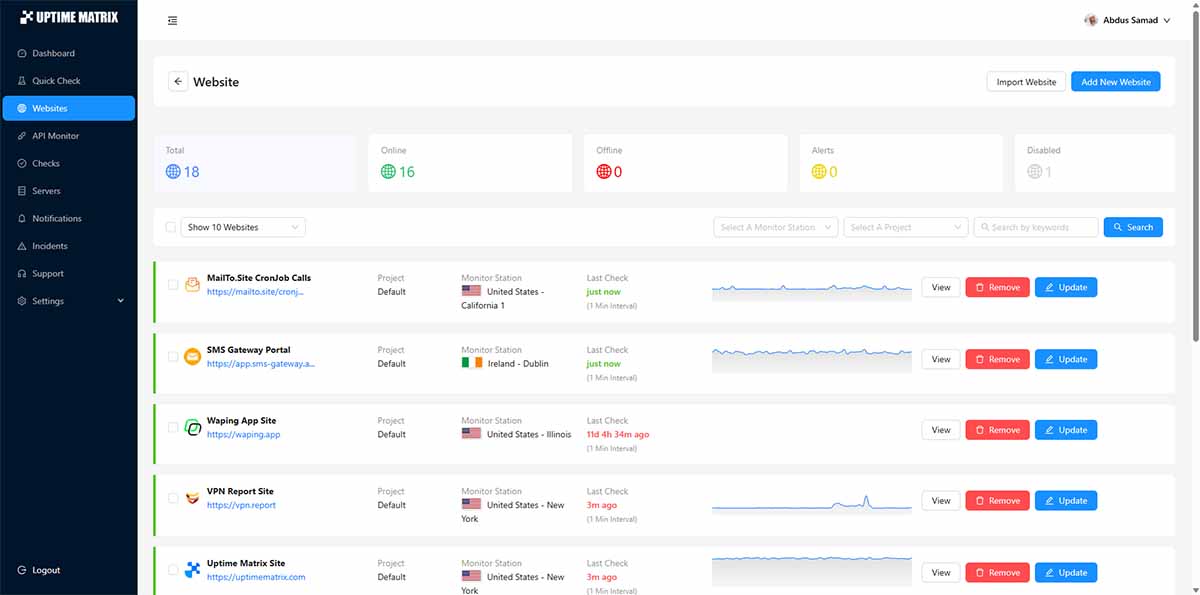Image resolution: width=1200 pixels, height=595 pixels.
Task: Click the VPN Report Site favicon
Action: (x=192, y=499)
